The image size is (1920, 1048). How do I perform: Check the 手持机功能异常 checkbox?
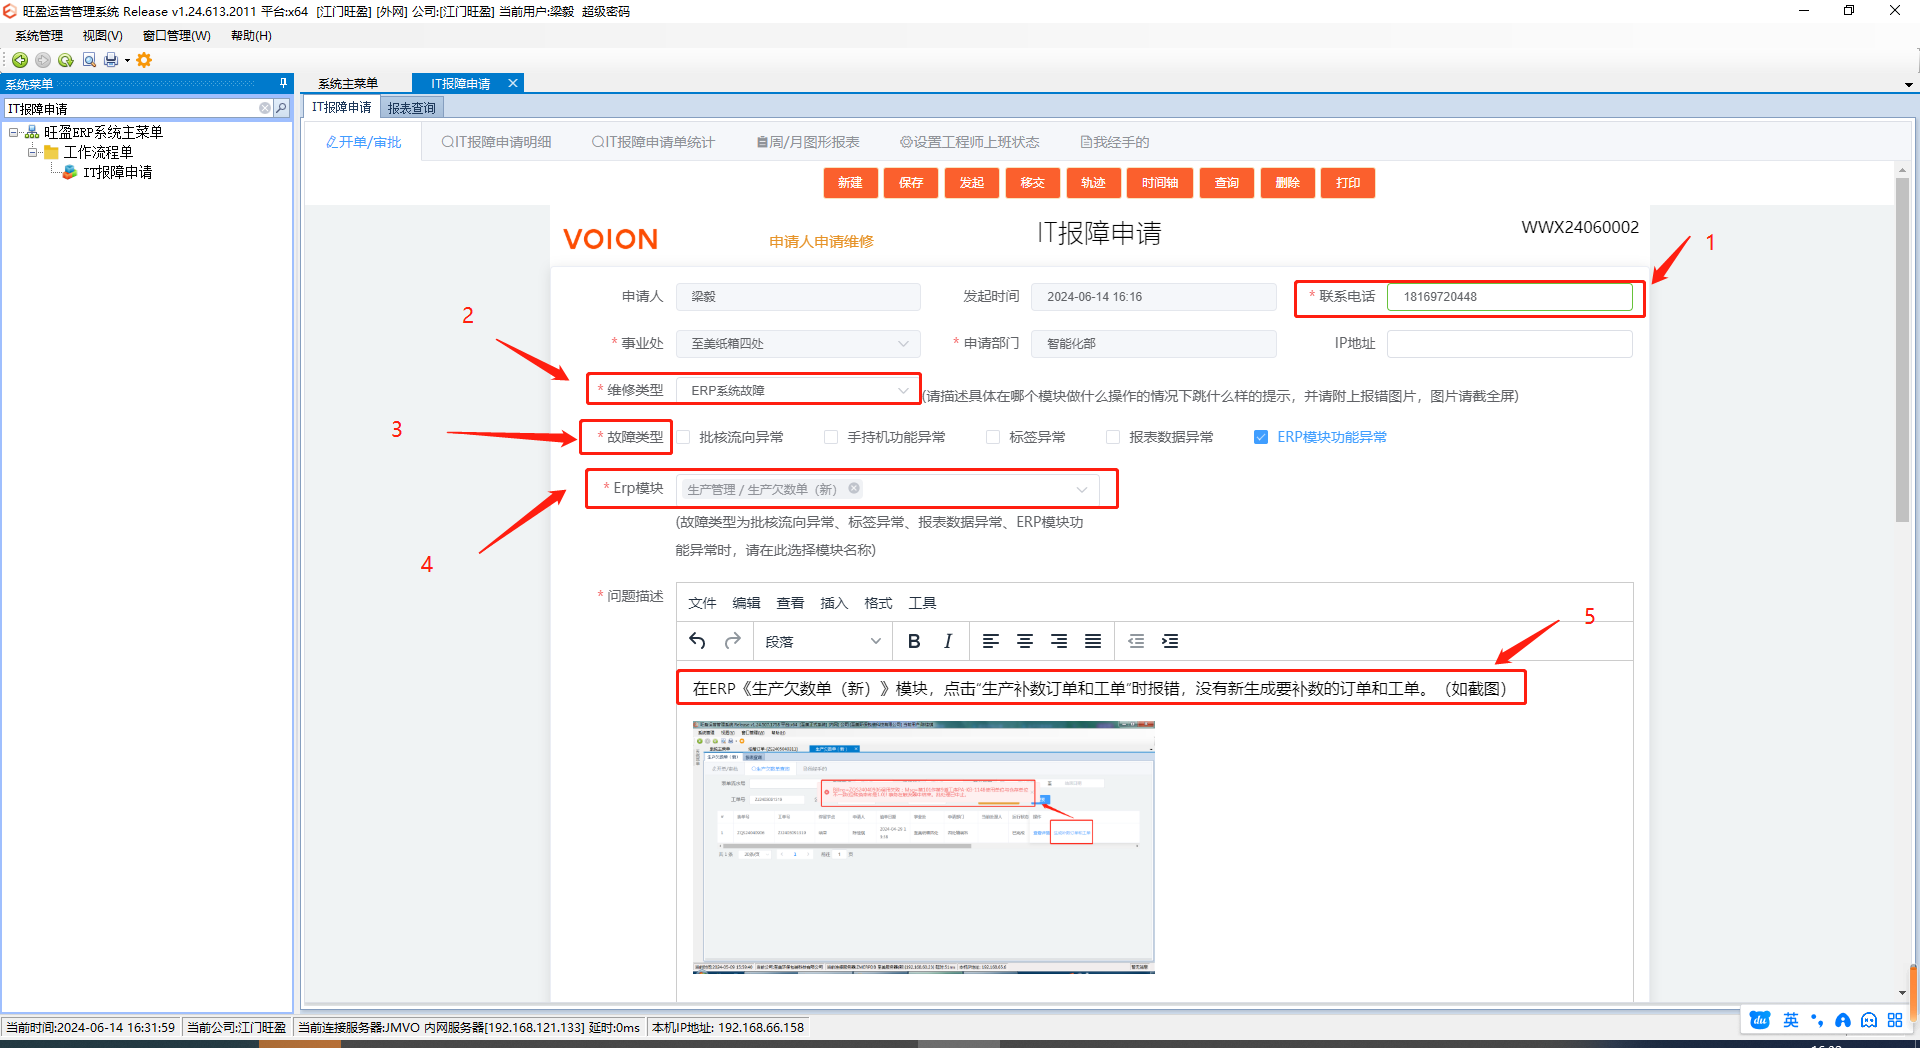pyautogui.click(x=831, y=437)
